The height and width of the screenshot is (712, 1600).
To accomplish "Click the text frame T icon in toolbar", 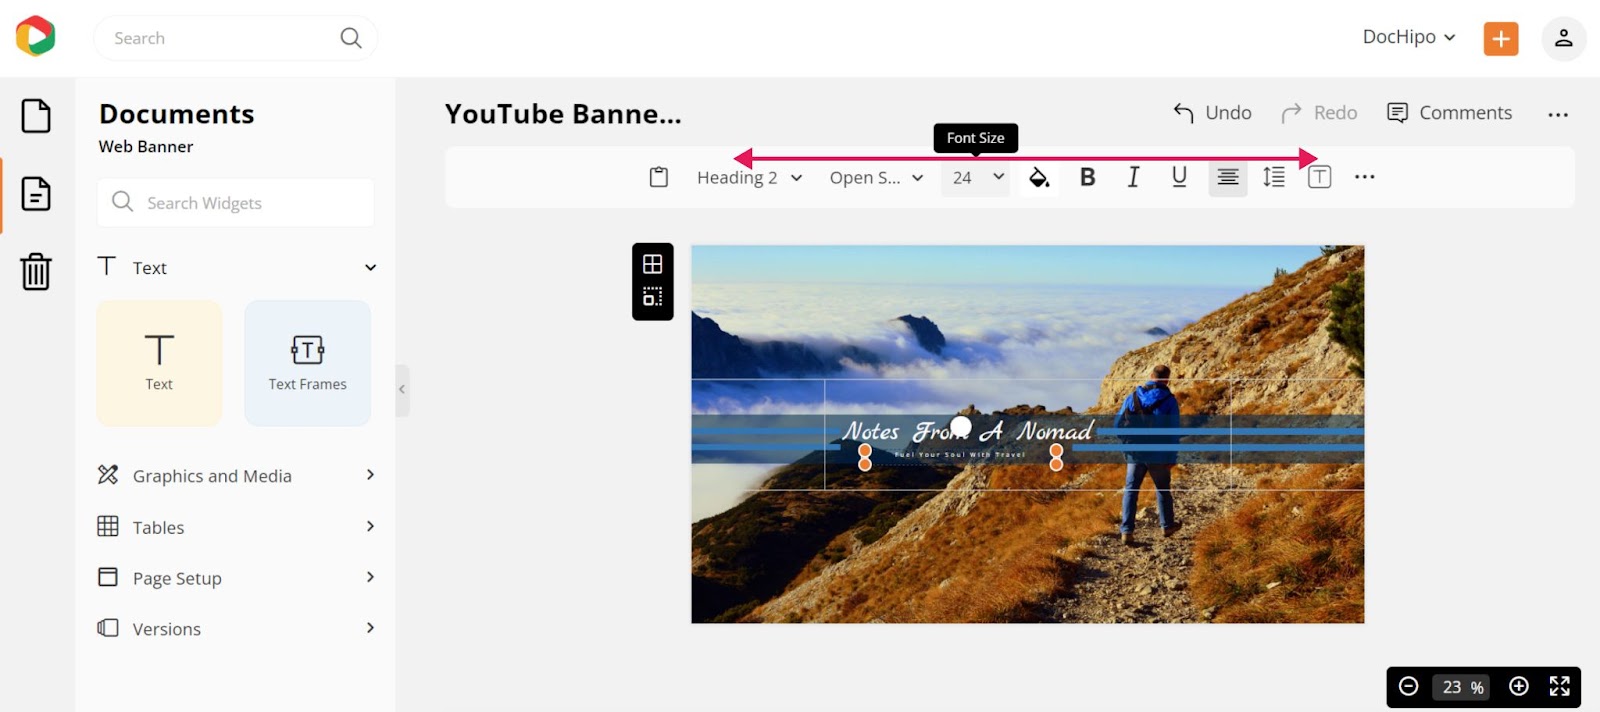I will tap(1319, 177).
